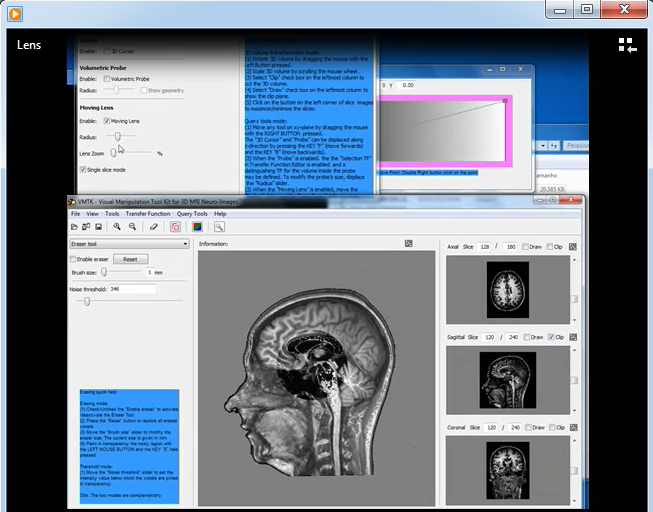Click the Axial brain slice image
653x512 pixels.
(508, 290)
